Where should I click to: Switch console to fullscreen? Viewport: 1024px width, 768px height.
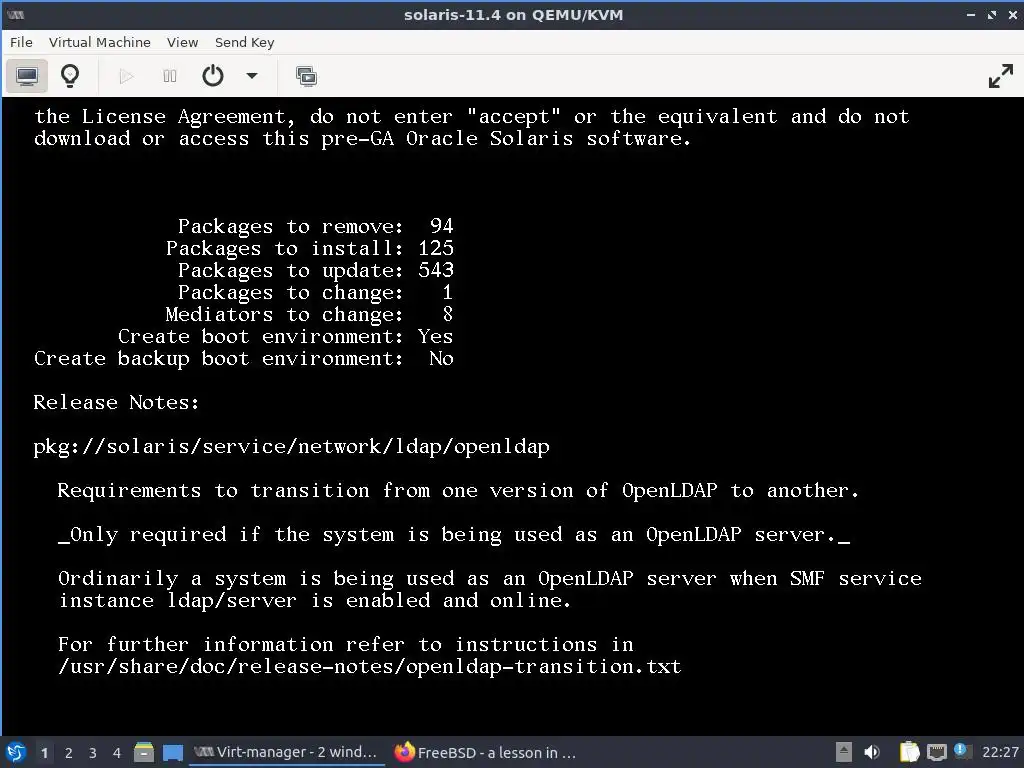point(1000,76)
